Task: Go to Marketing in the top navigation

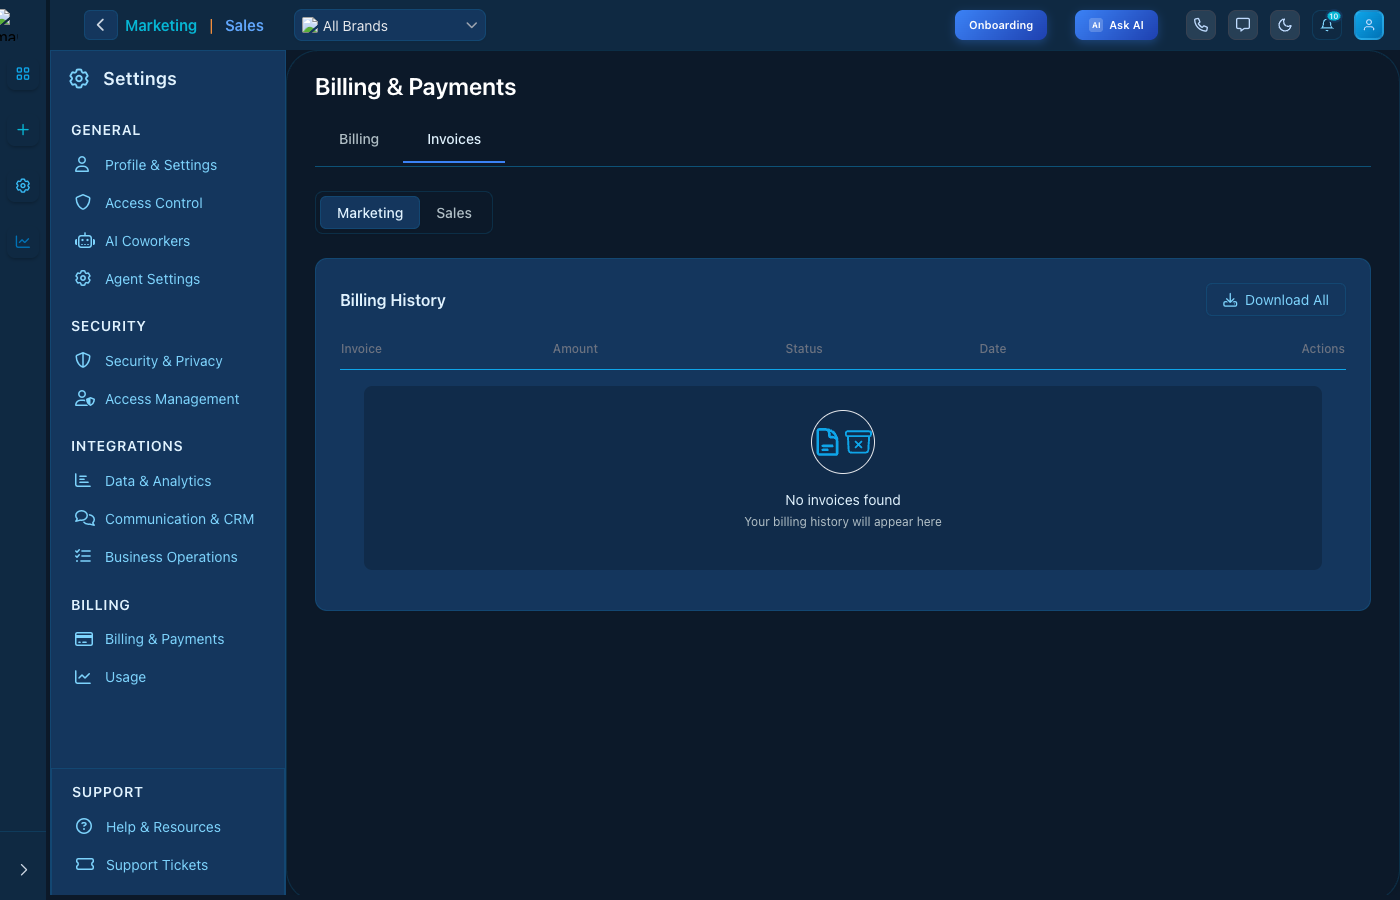Action: [161, 26]
